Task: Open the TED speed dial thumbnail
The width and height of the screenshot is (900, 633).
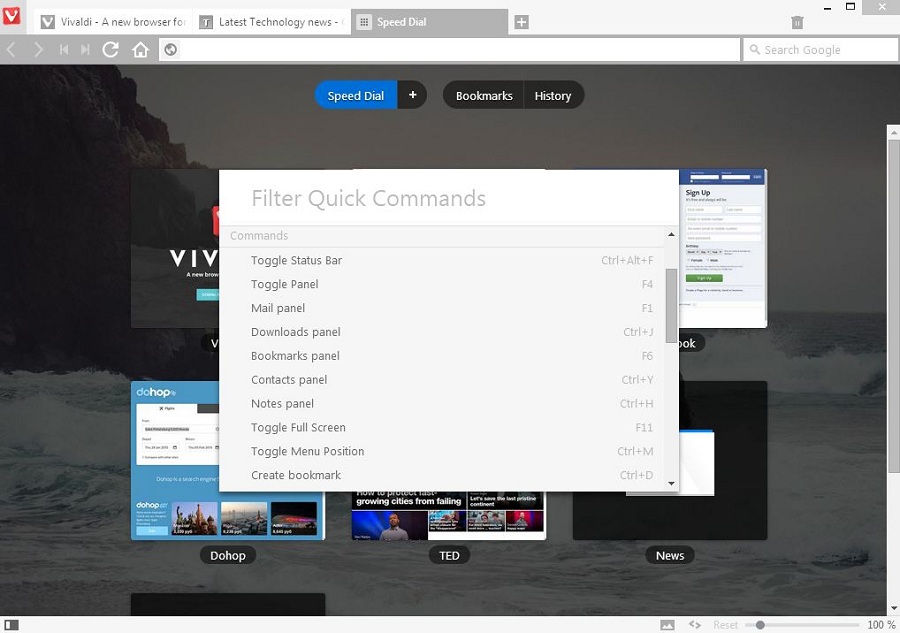Action: point(449,515)
